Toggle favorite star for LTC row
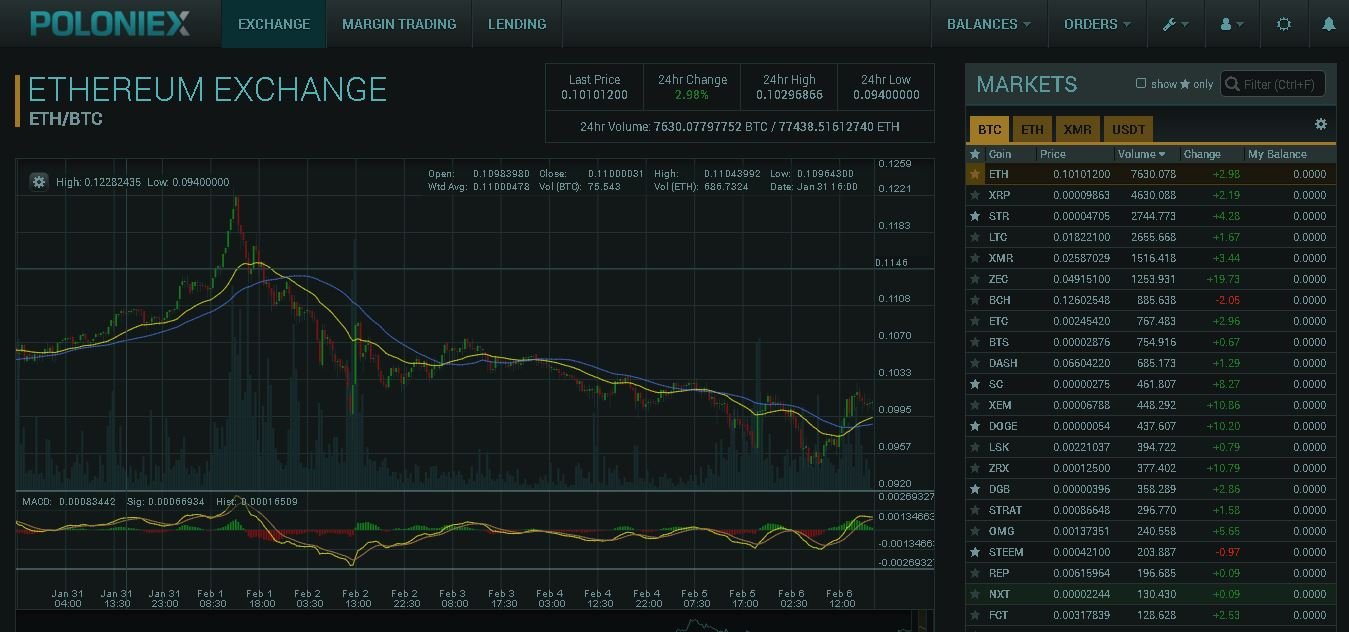The image size is (1349, 632). coord(974,237)
